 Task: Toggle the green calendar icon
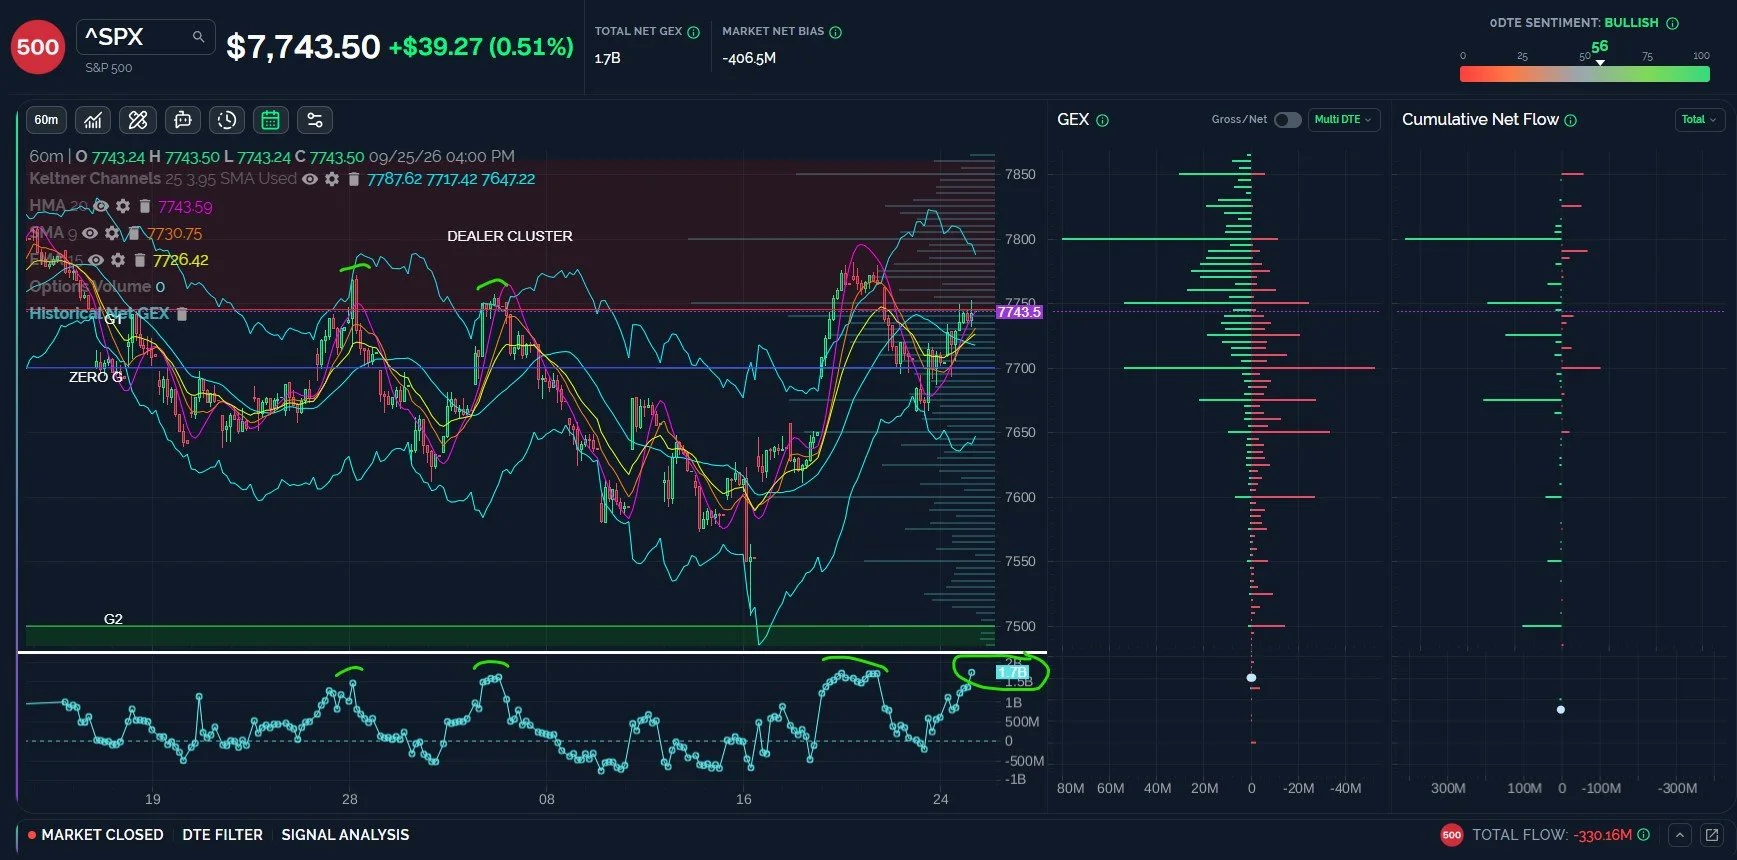click(x=270, y=120)
